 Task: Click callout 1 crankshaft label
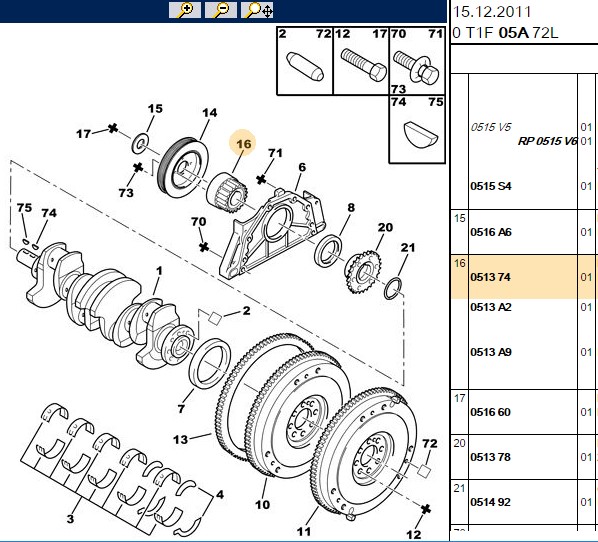[159, 271]
